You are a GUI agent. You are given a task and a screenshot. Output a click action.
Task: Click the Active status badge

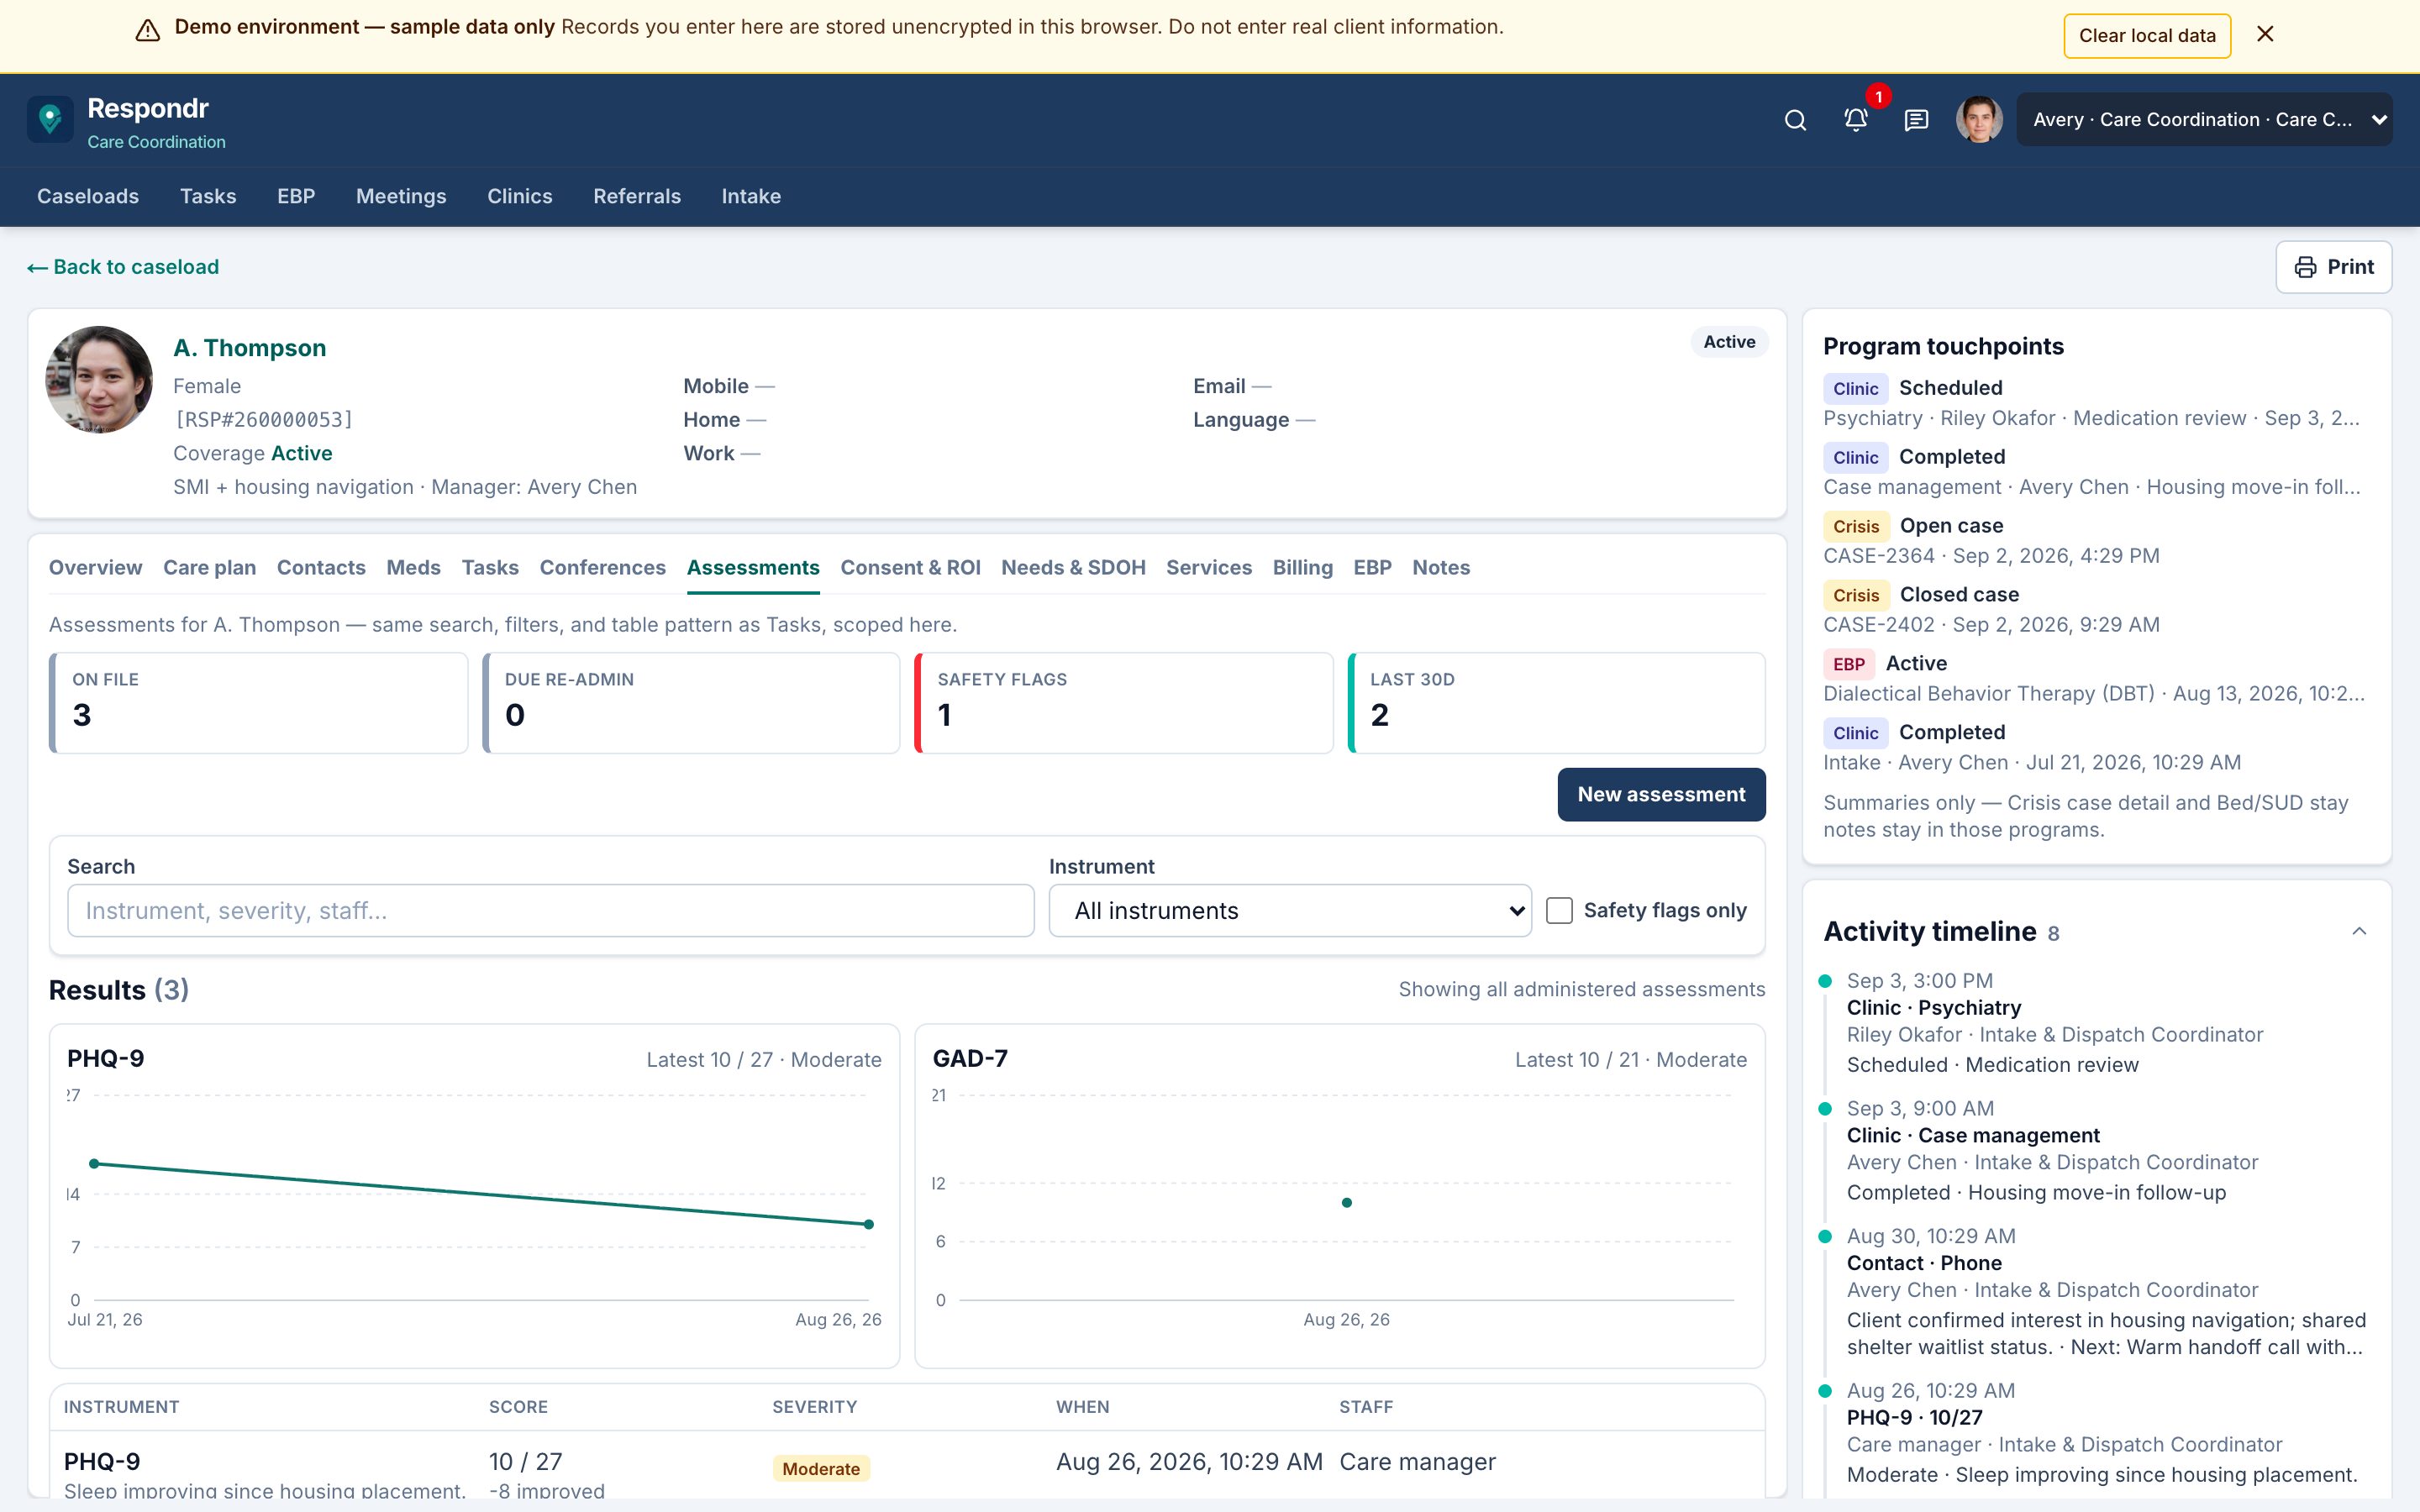click(1729, 342)
